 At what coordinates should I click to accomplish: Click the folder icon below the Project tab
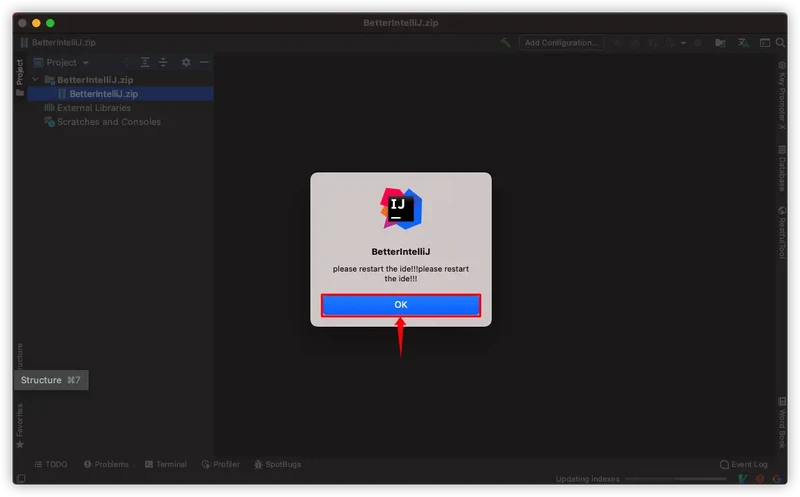pos(20,93)
